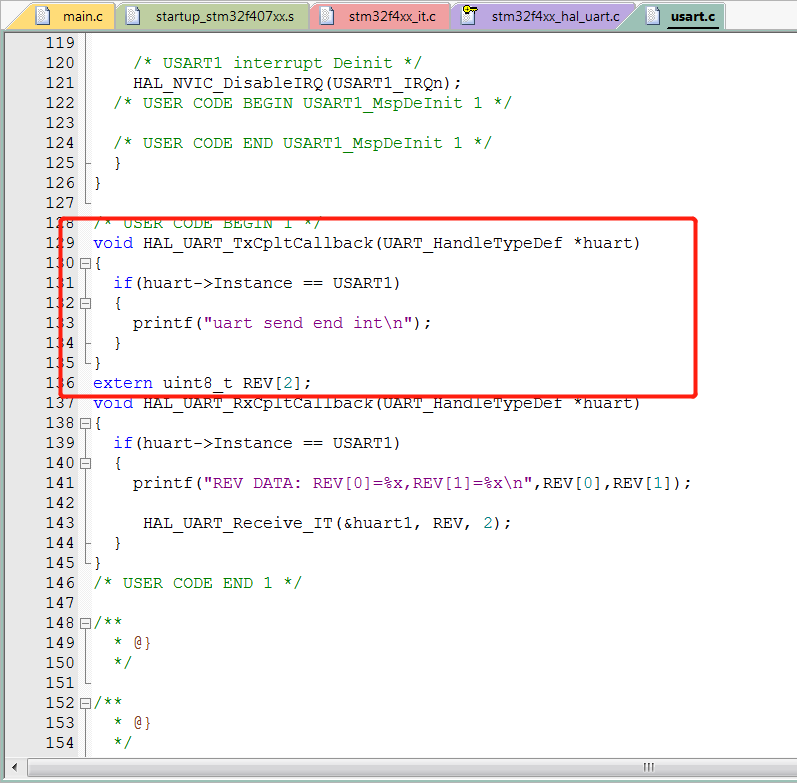Collapse the comment fold at line 152

85,703
